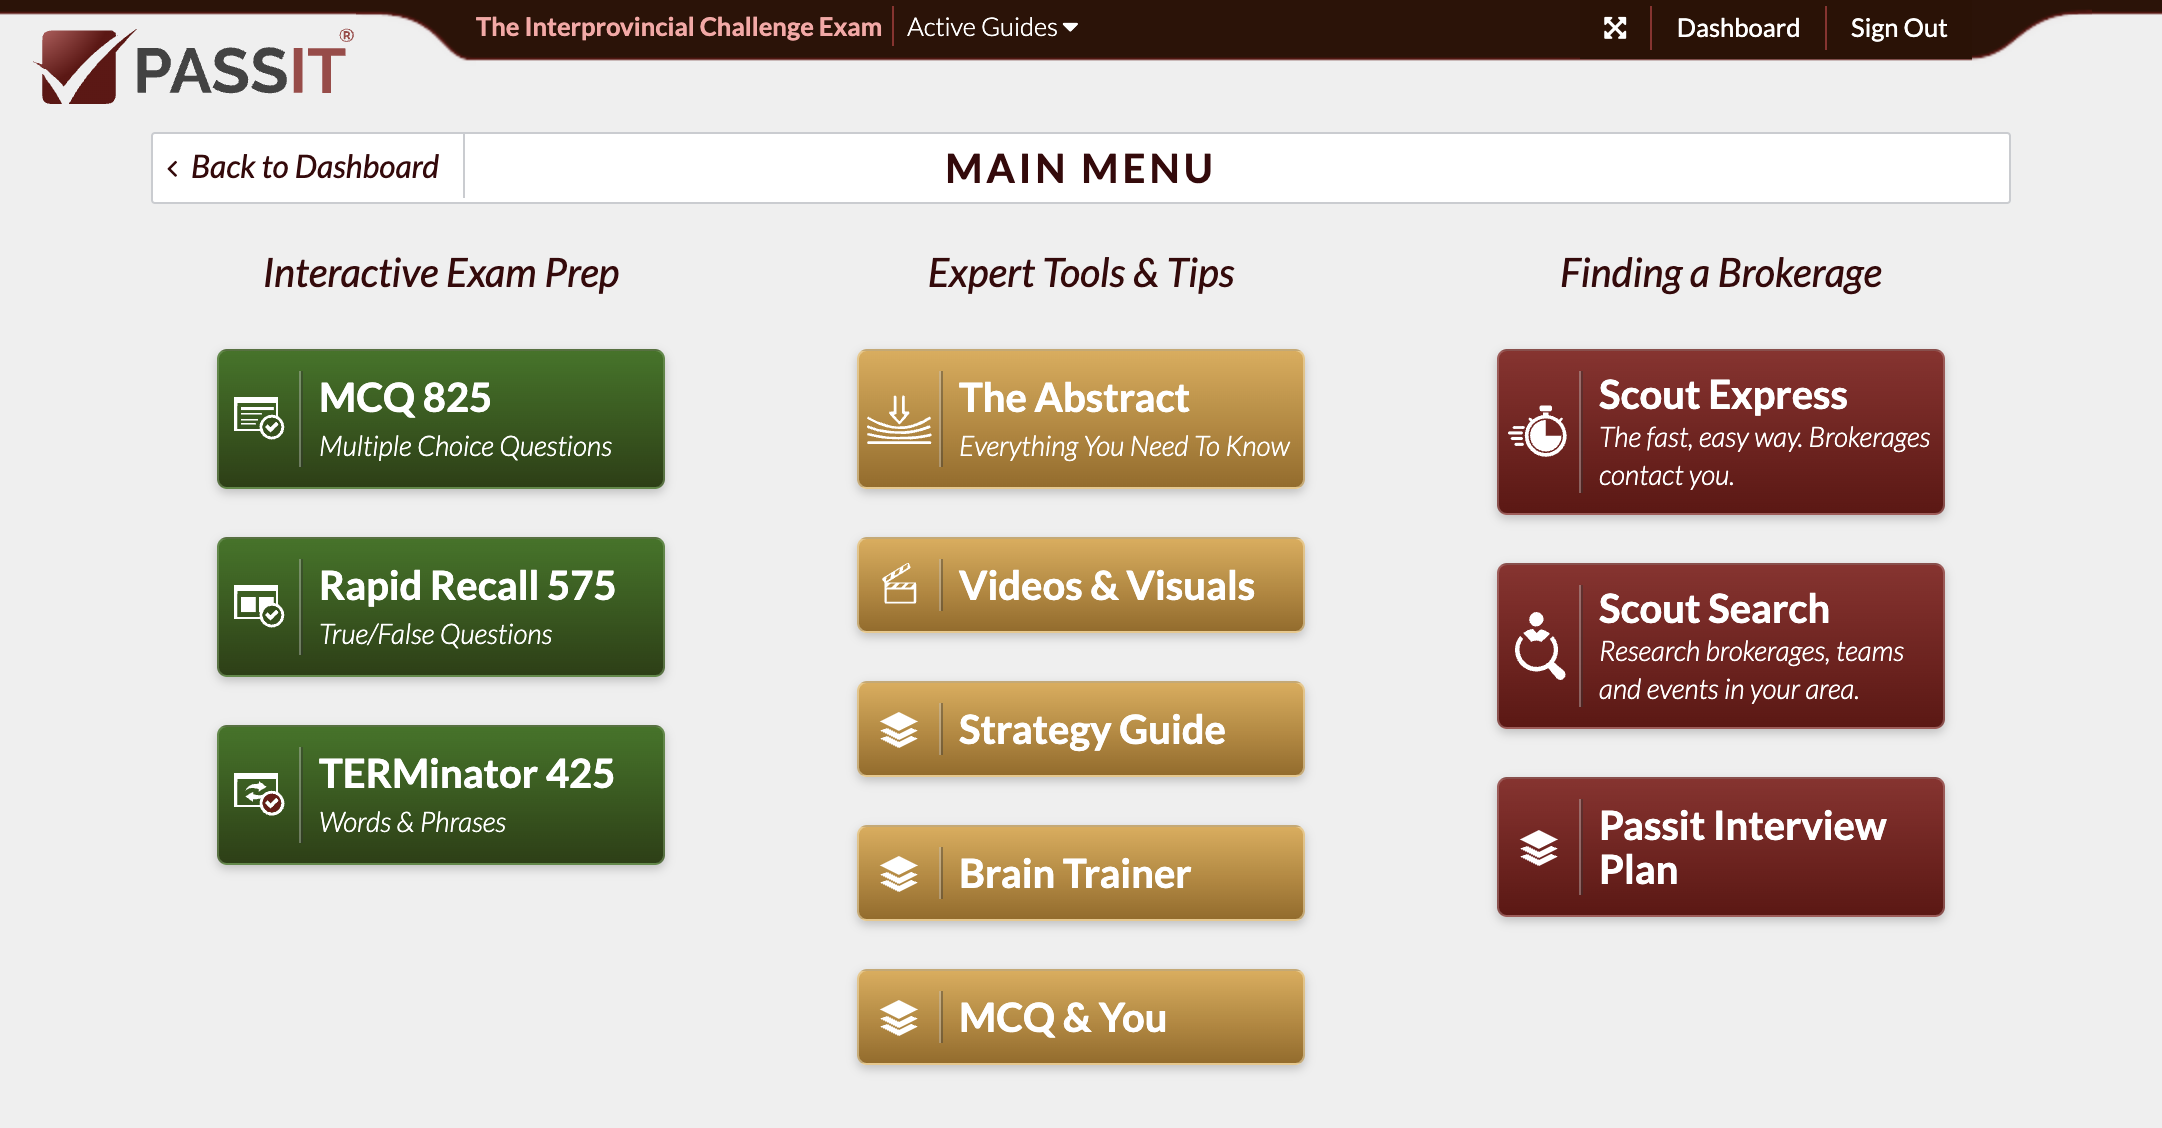Image resolution: width=2162 pixels, height=1128 pixels.
Task: Select the Strategy Guide tool
Action: tap(1081, 731)
